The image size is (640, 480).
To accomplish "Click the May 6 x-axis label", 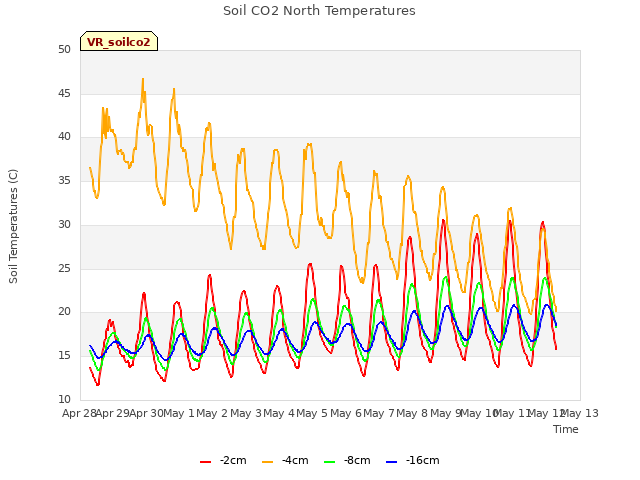I will [x=346, y=413].
